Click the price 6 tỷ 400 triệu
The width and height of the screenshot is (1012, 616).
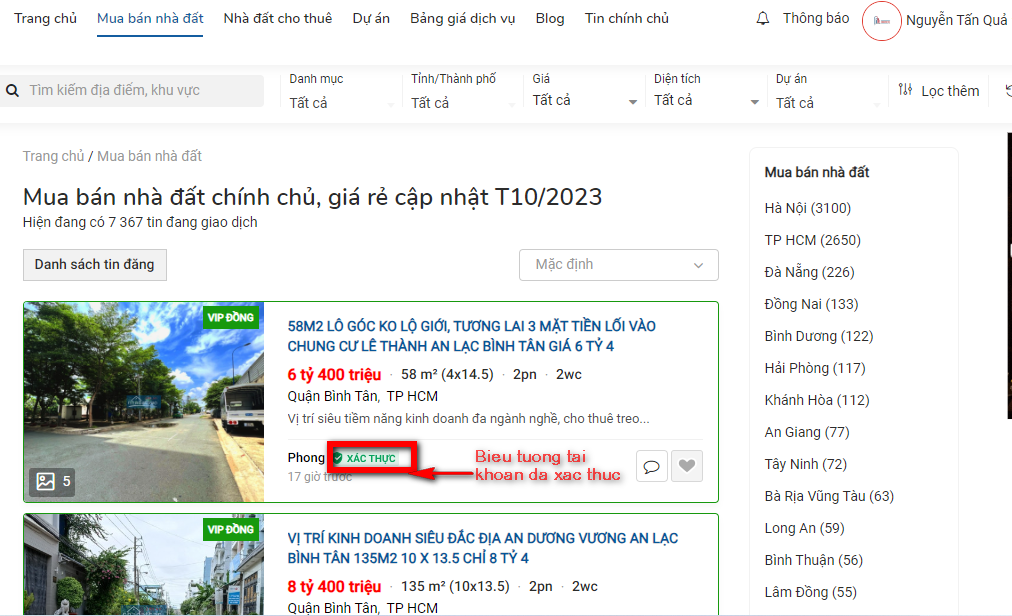[334, 375]
